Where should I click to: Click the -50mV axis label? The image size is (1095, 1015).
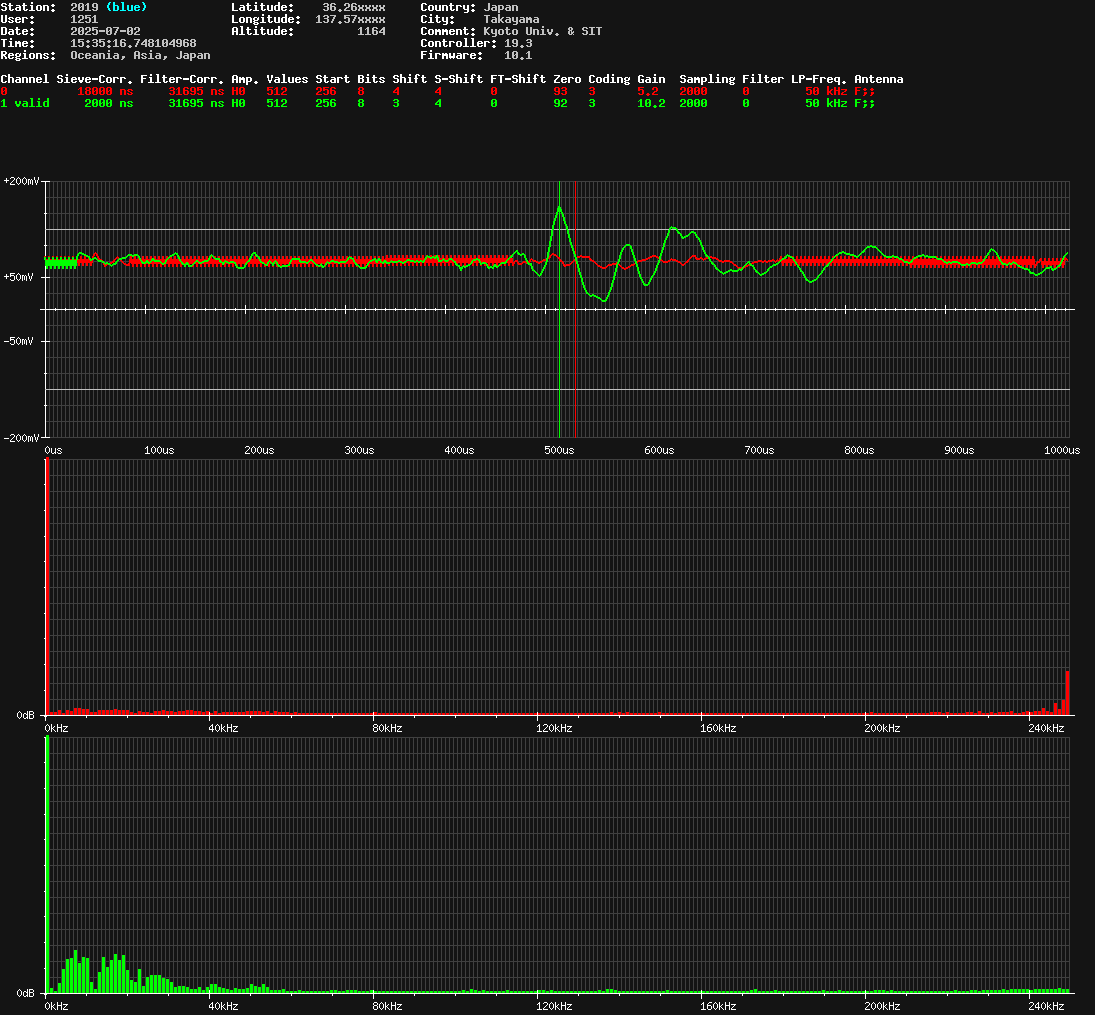(x=18, y=342)
